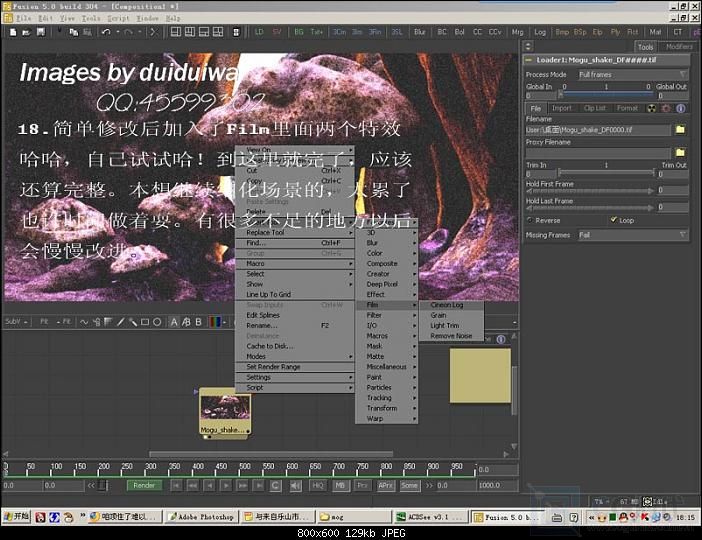
Task: Add Brightness Contrast via BC button
Action: [442, 32]
